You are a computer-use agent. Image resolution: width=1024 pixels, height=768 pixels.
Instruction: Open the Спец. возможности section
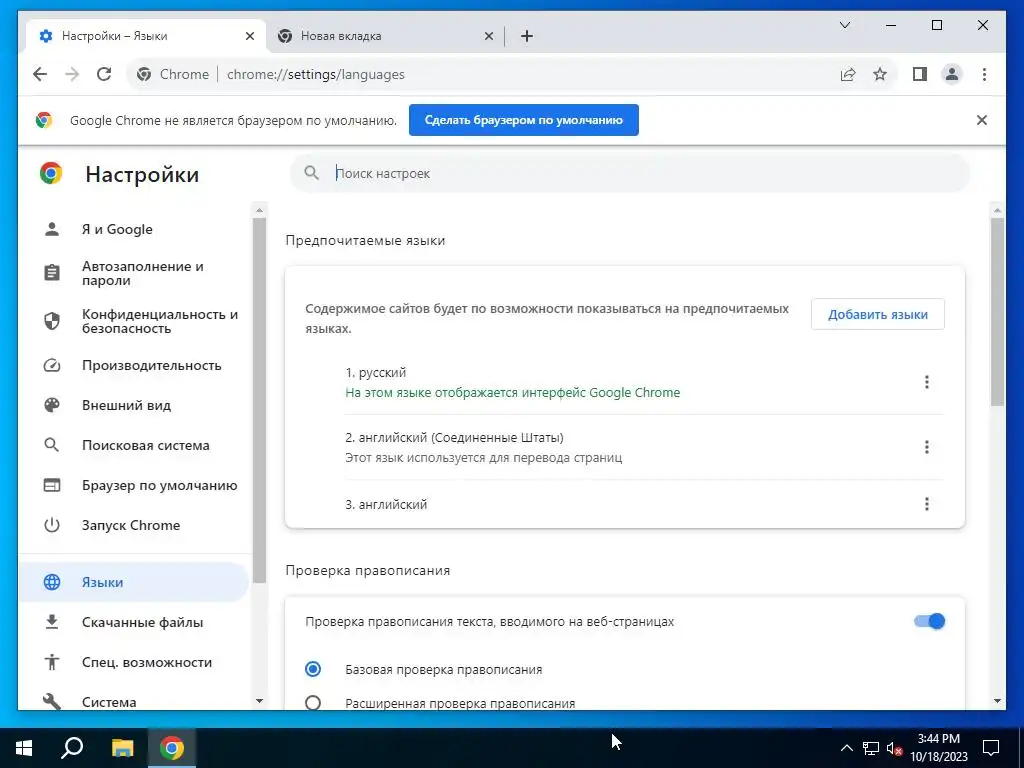point(133,662)
